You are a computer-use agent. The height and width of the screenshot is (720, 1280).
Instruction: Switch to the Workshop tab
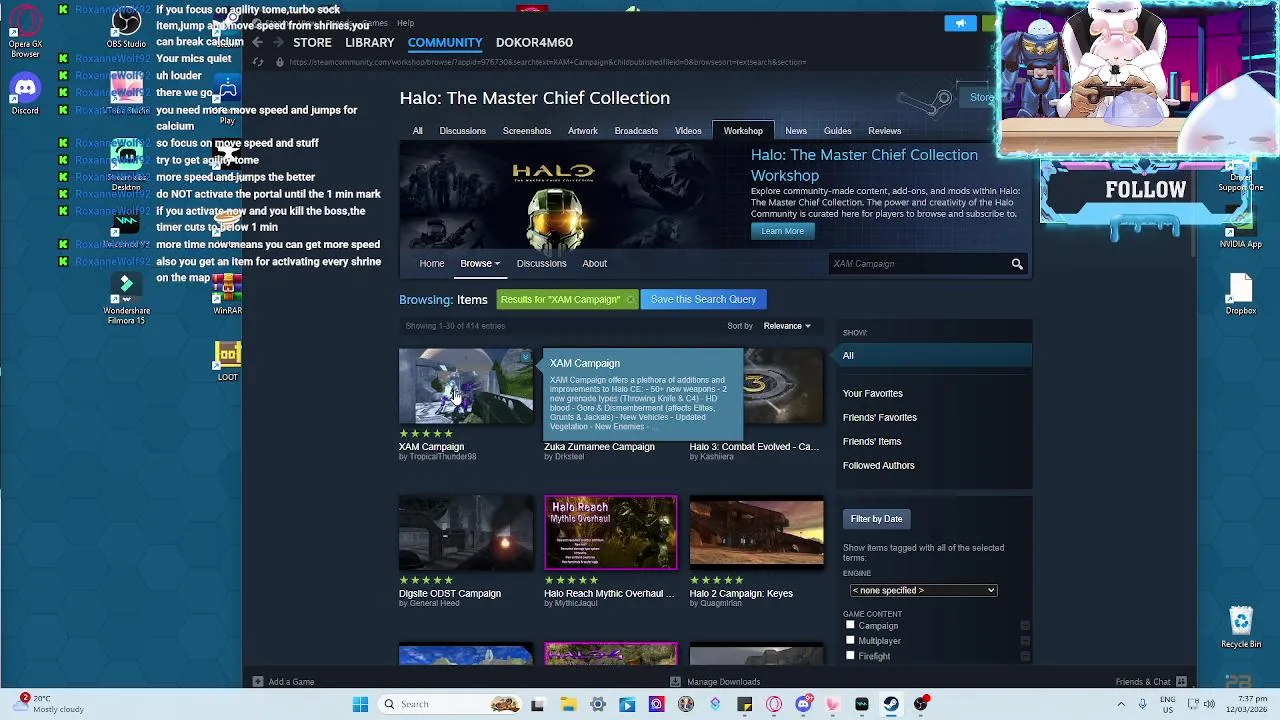(743, 131)
